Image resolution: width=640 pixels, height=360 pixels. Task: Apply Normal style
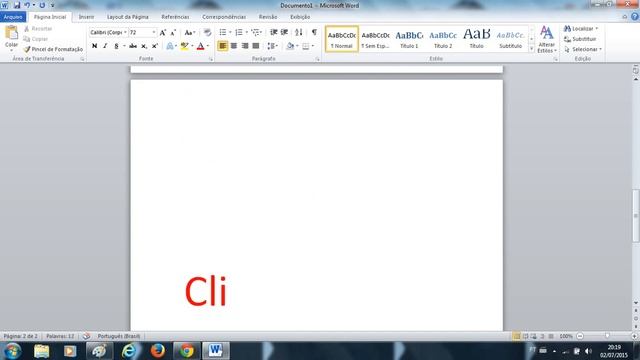click(x=342, y=39)
